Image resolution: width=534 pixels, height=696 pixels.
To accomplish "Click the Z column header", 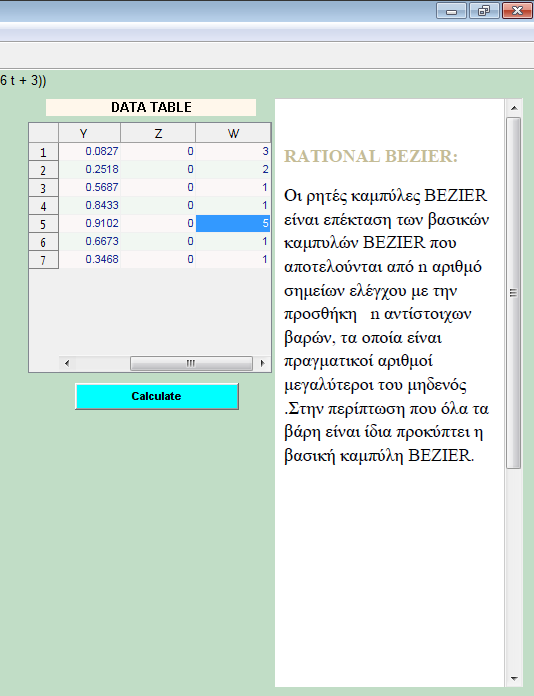I will click(158, 133).
